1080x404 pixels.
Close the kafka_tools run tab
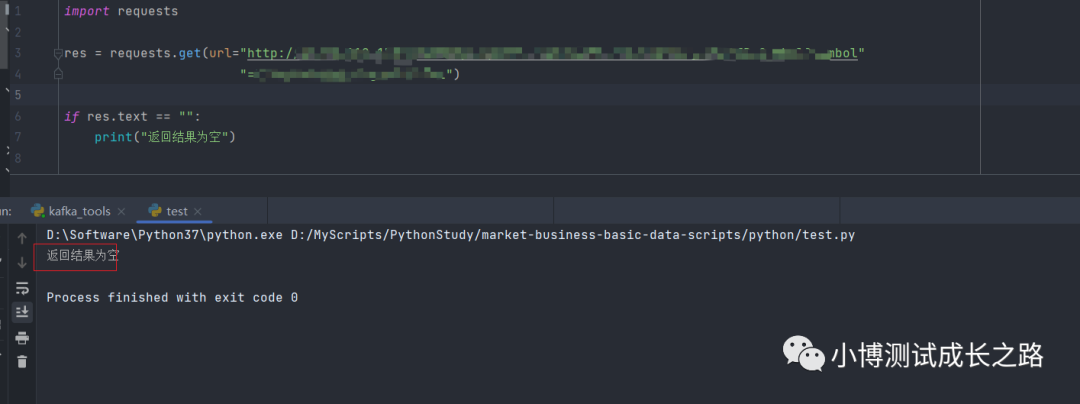pos(121,212)
